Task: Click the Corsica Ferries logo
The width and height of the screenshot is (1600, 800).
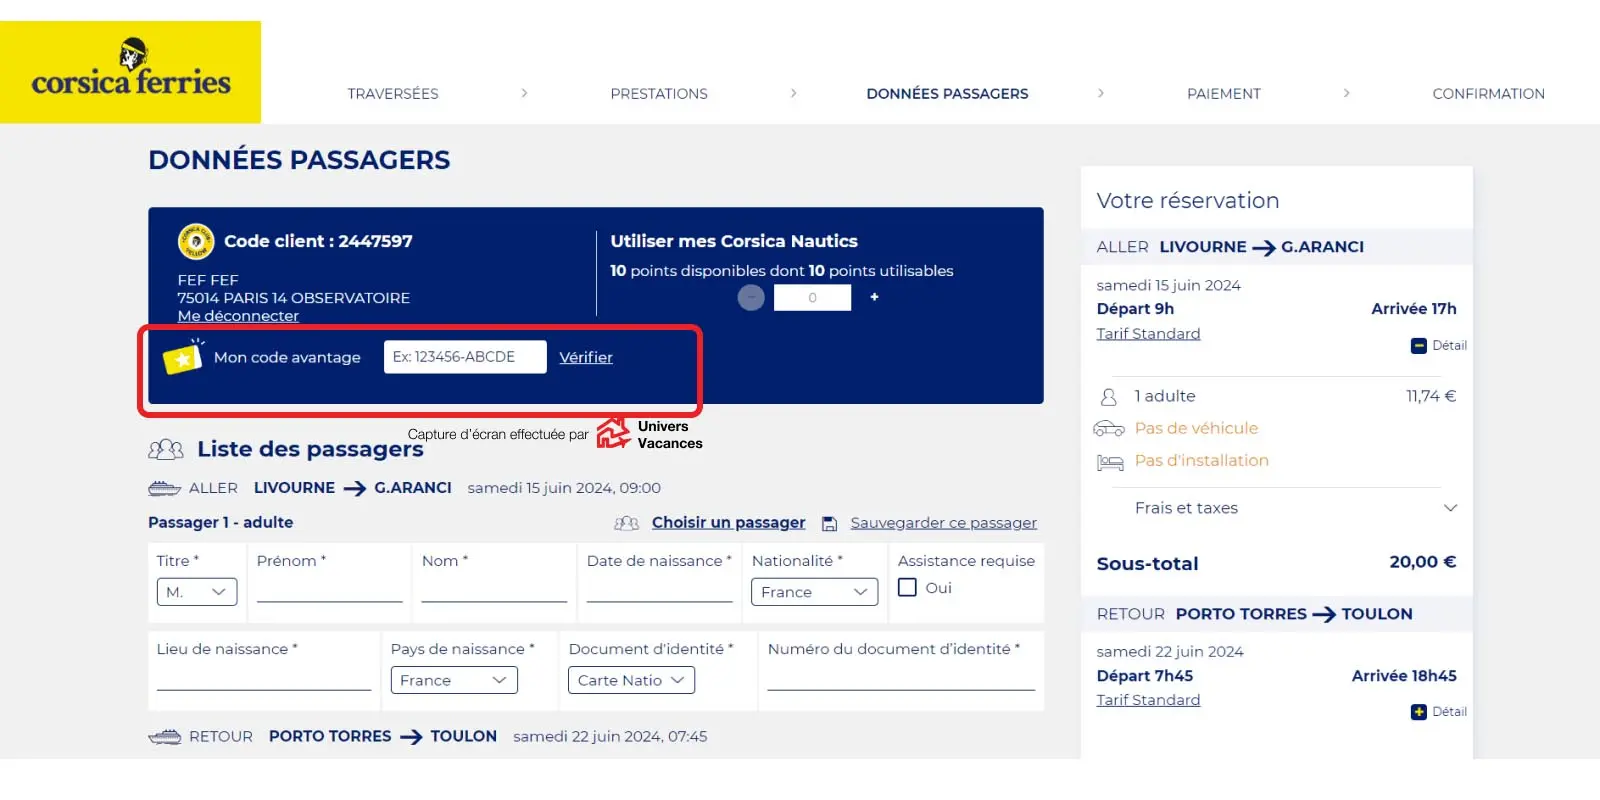Action: click(x=131, y=72)
